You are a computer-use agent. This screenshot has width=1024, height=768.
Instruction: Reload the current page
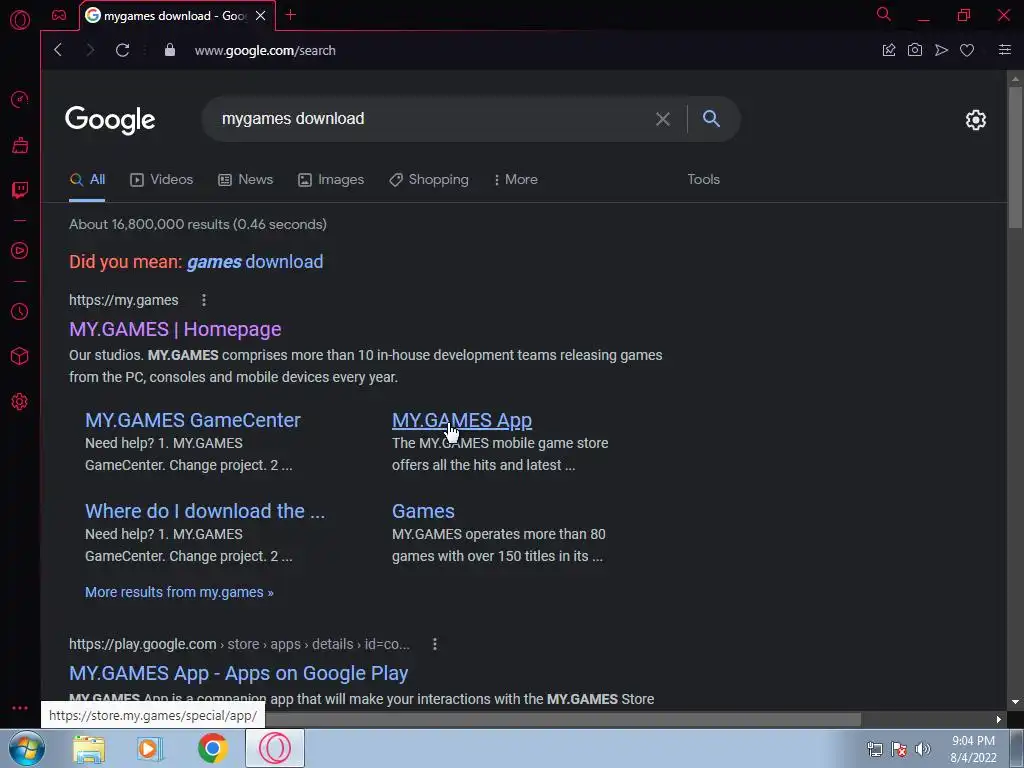(122, 50)
